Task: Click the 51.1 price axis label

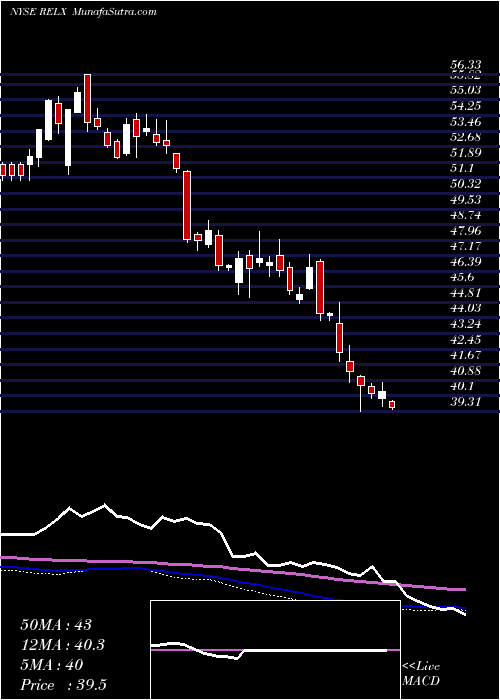Action: click(x=463, y=168)
